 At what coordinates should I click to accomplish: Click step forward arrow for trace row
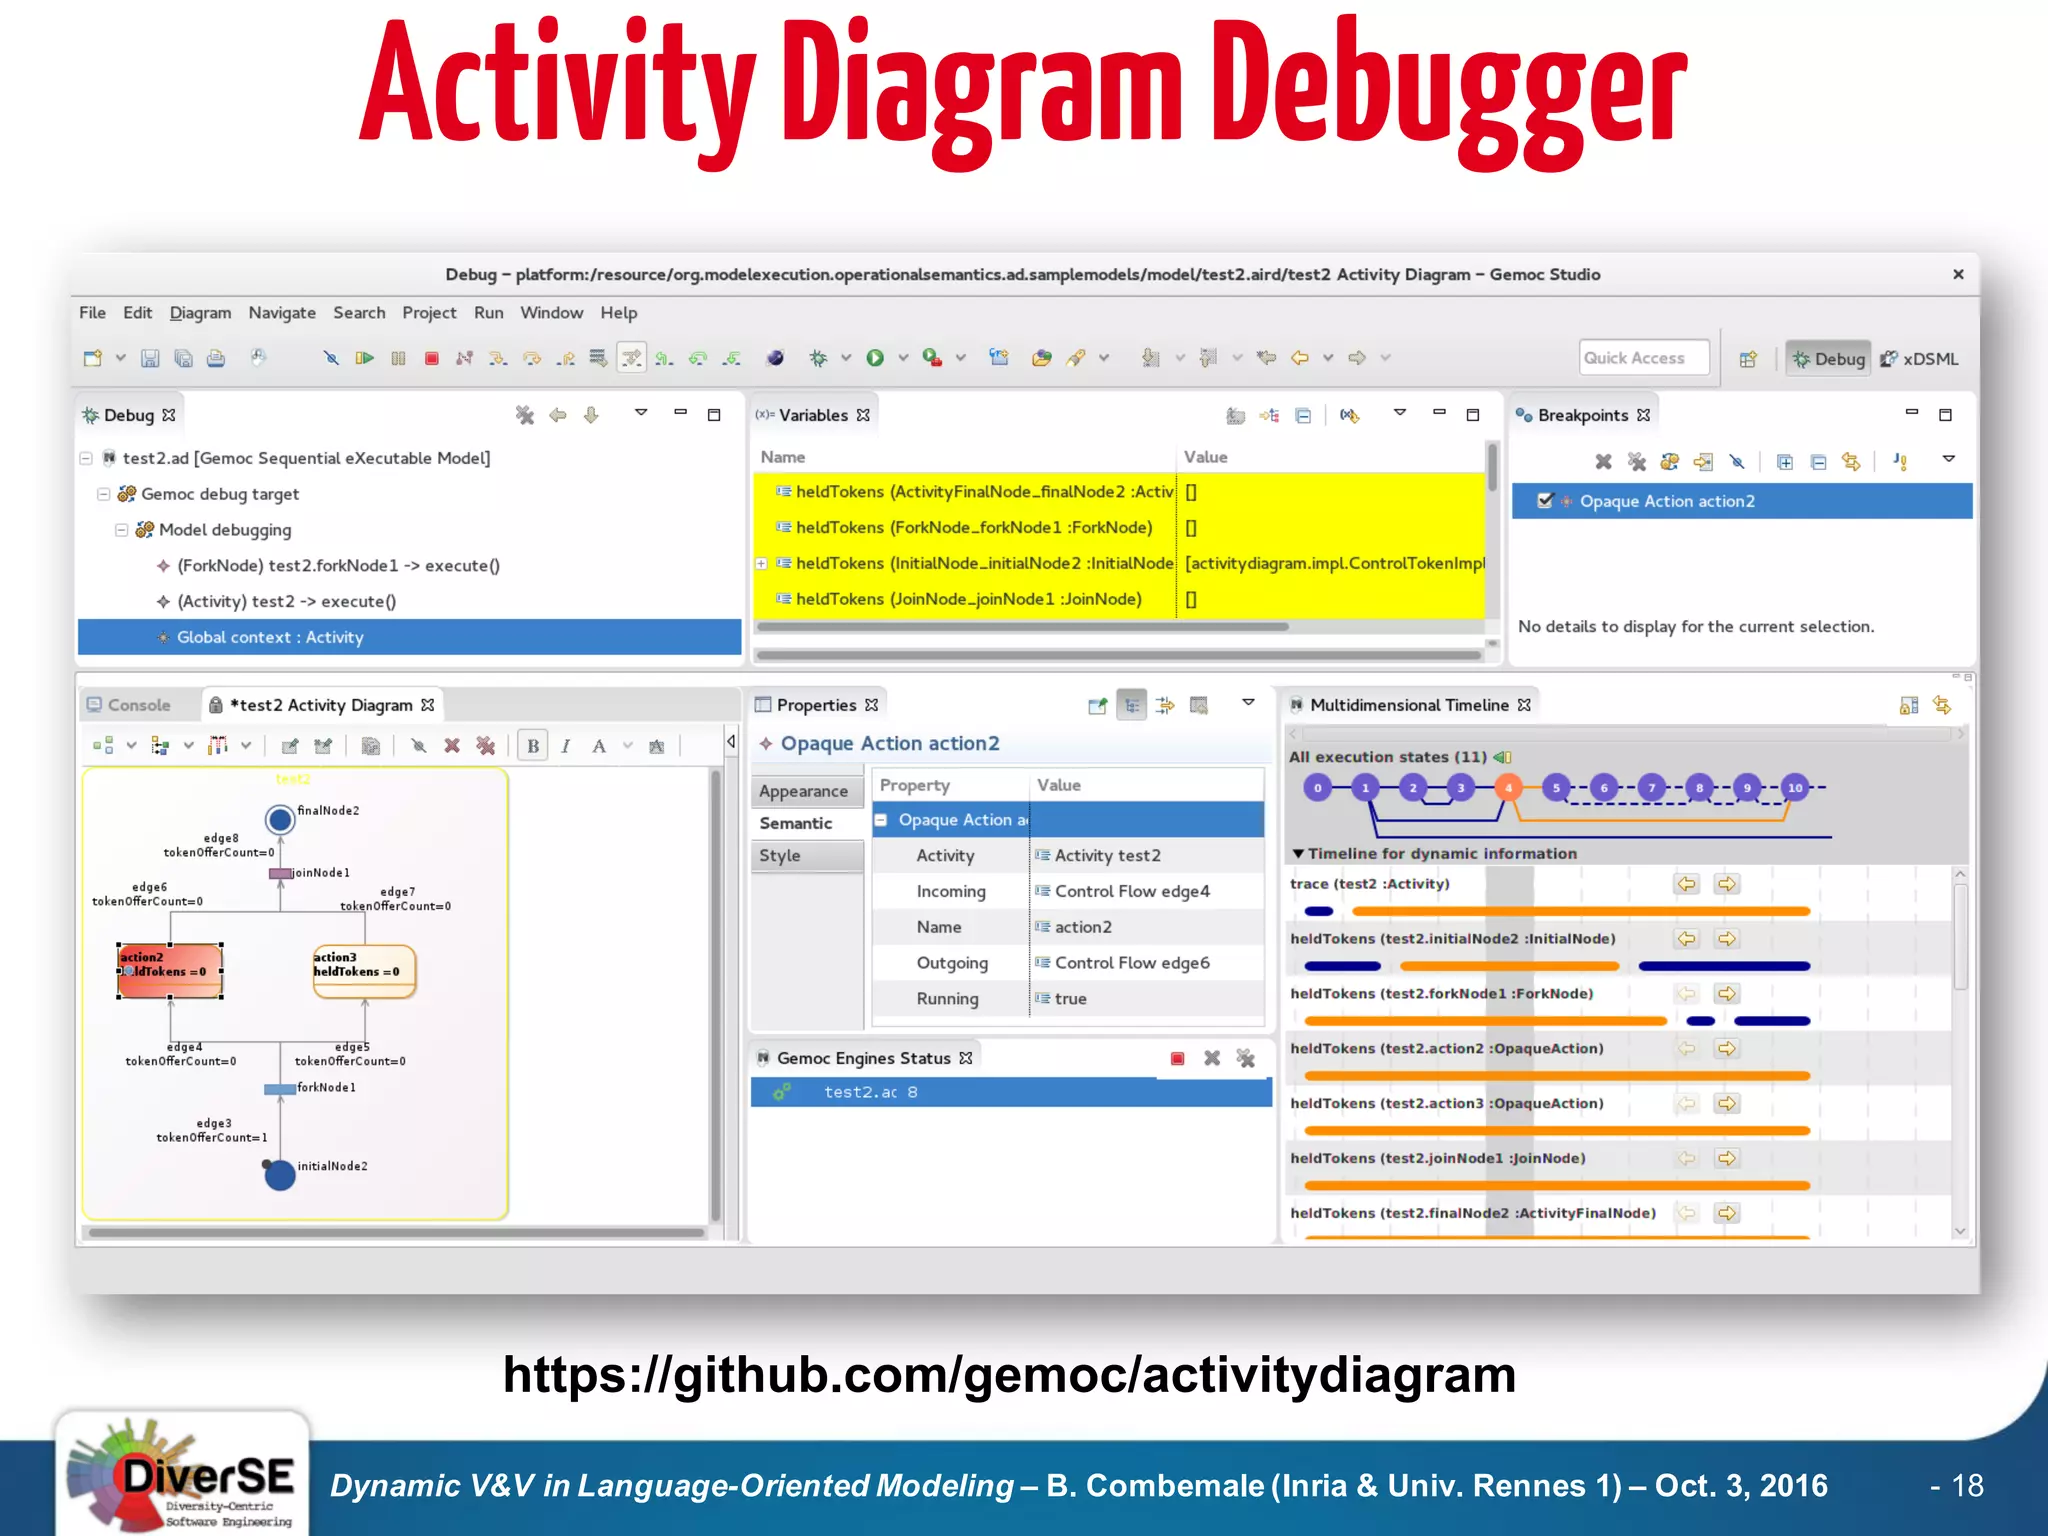[x=1727, y=884]
